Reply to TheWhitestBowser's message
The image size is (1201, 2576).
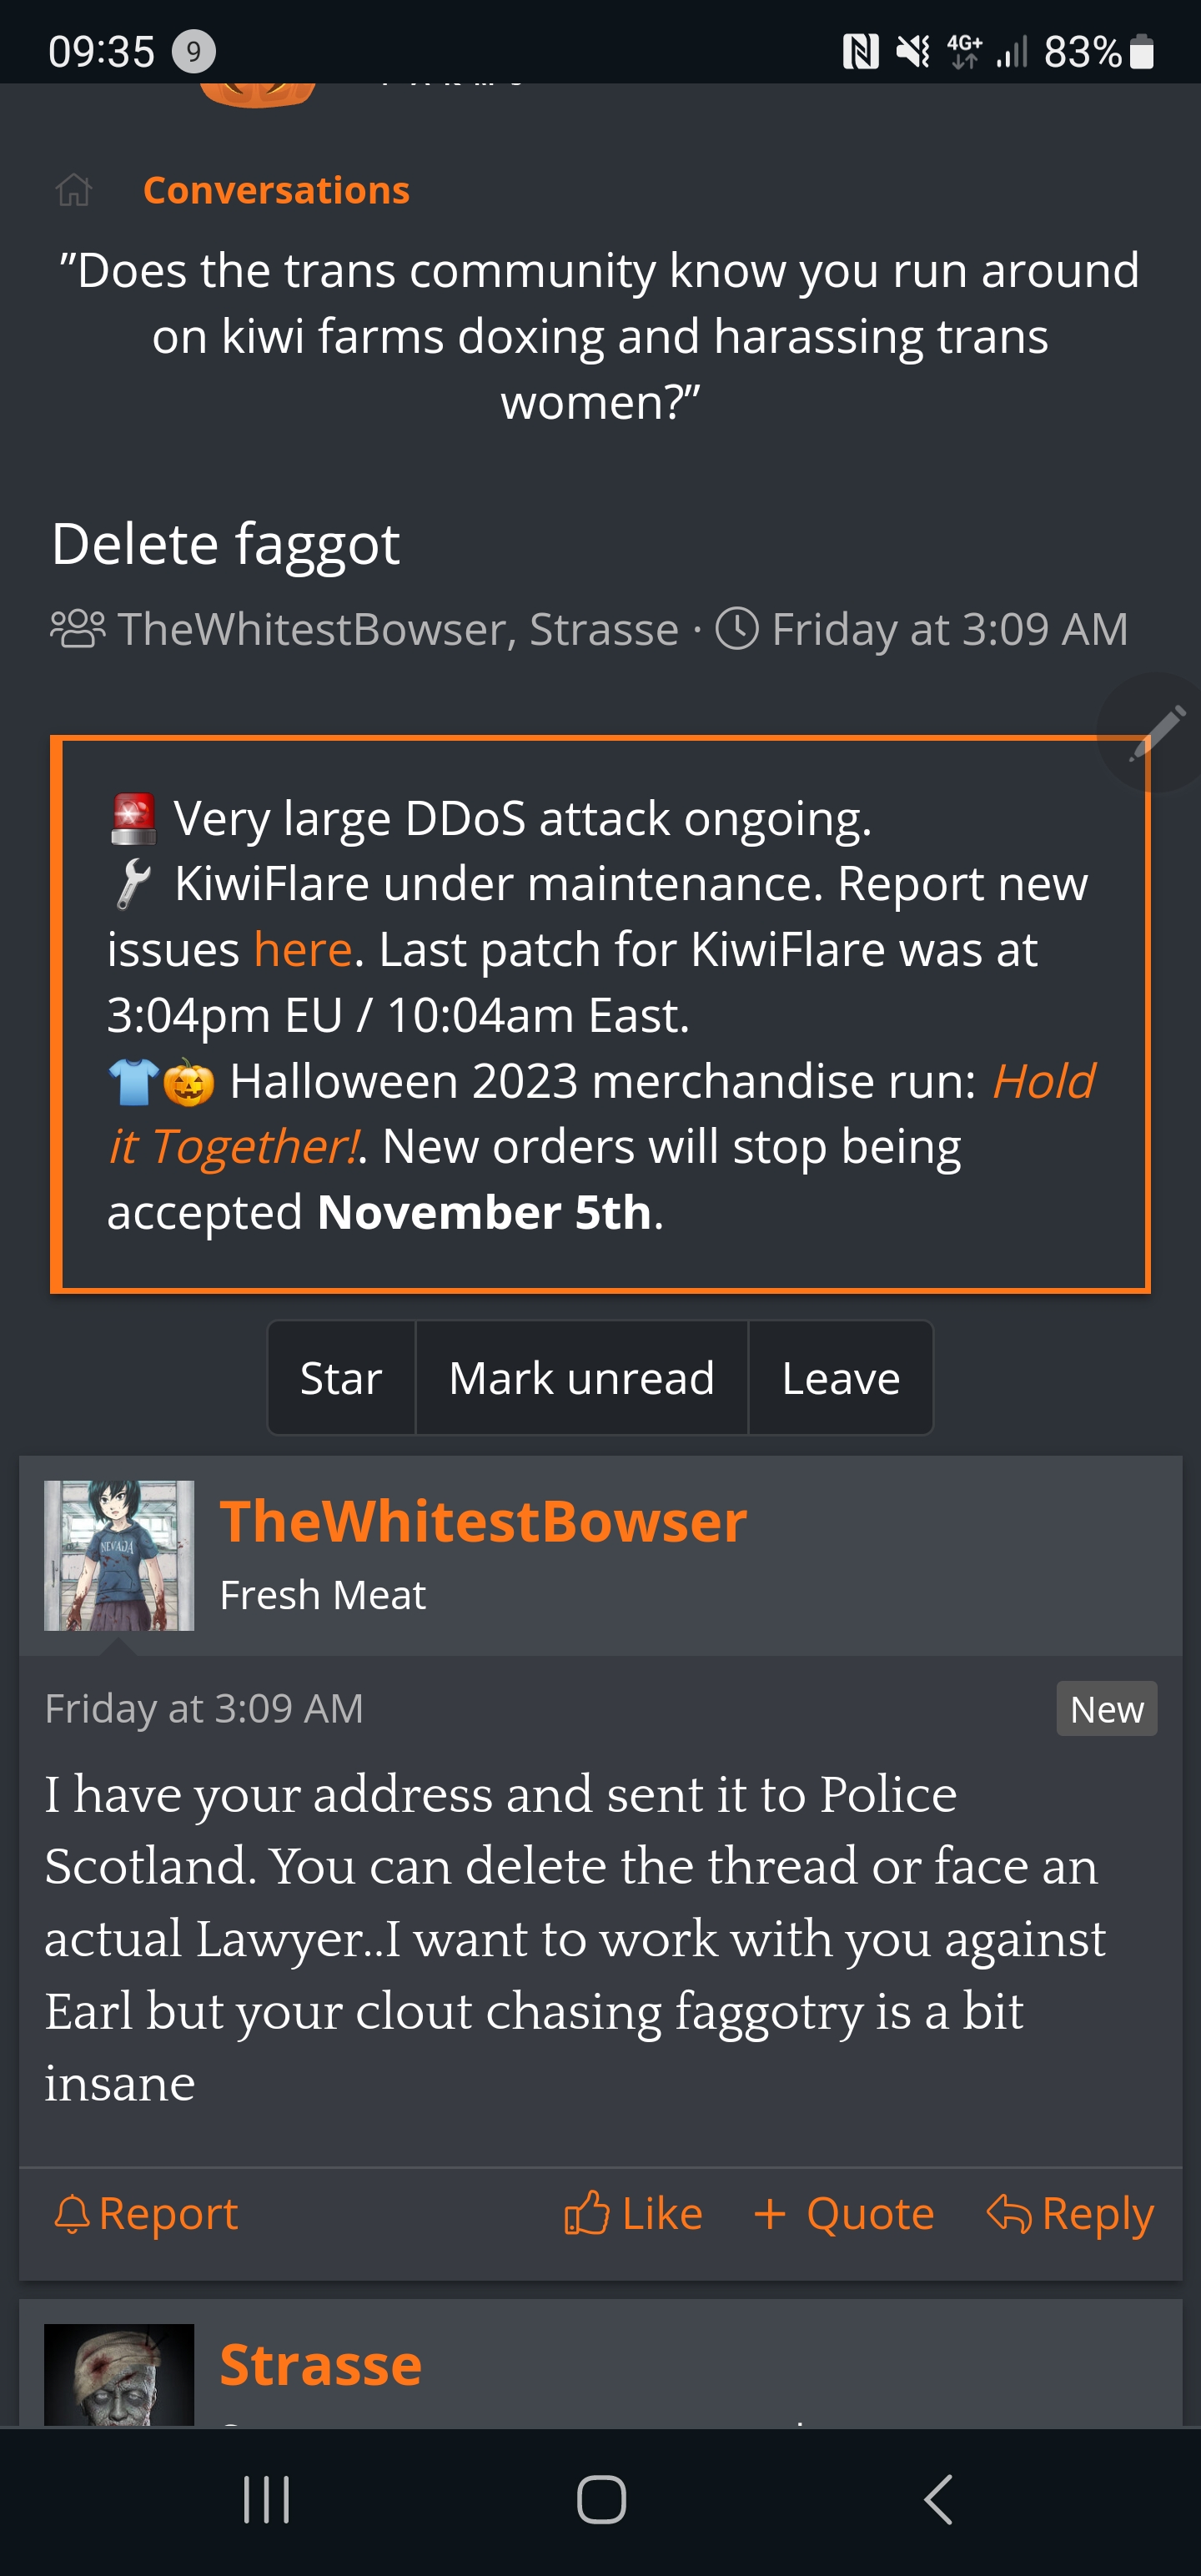pos(1070,2213)
